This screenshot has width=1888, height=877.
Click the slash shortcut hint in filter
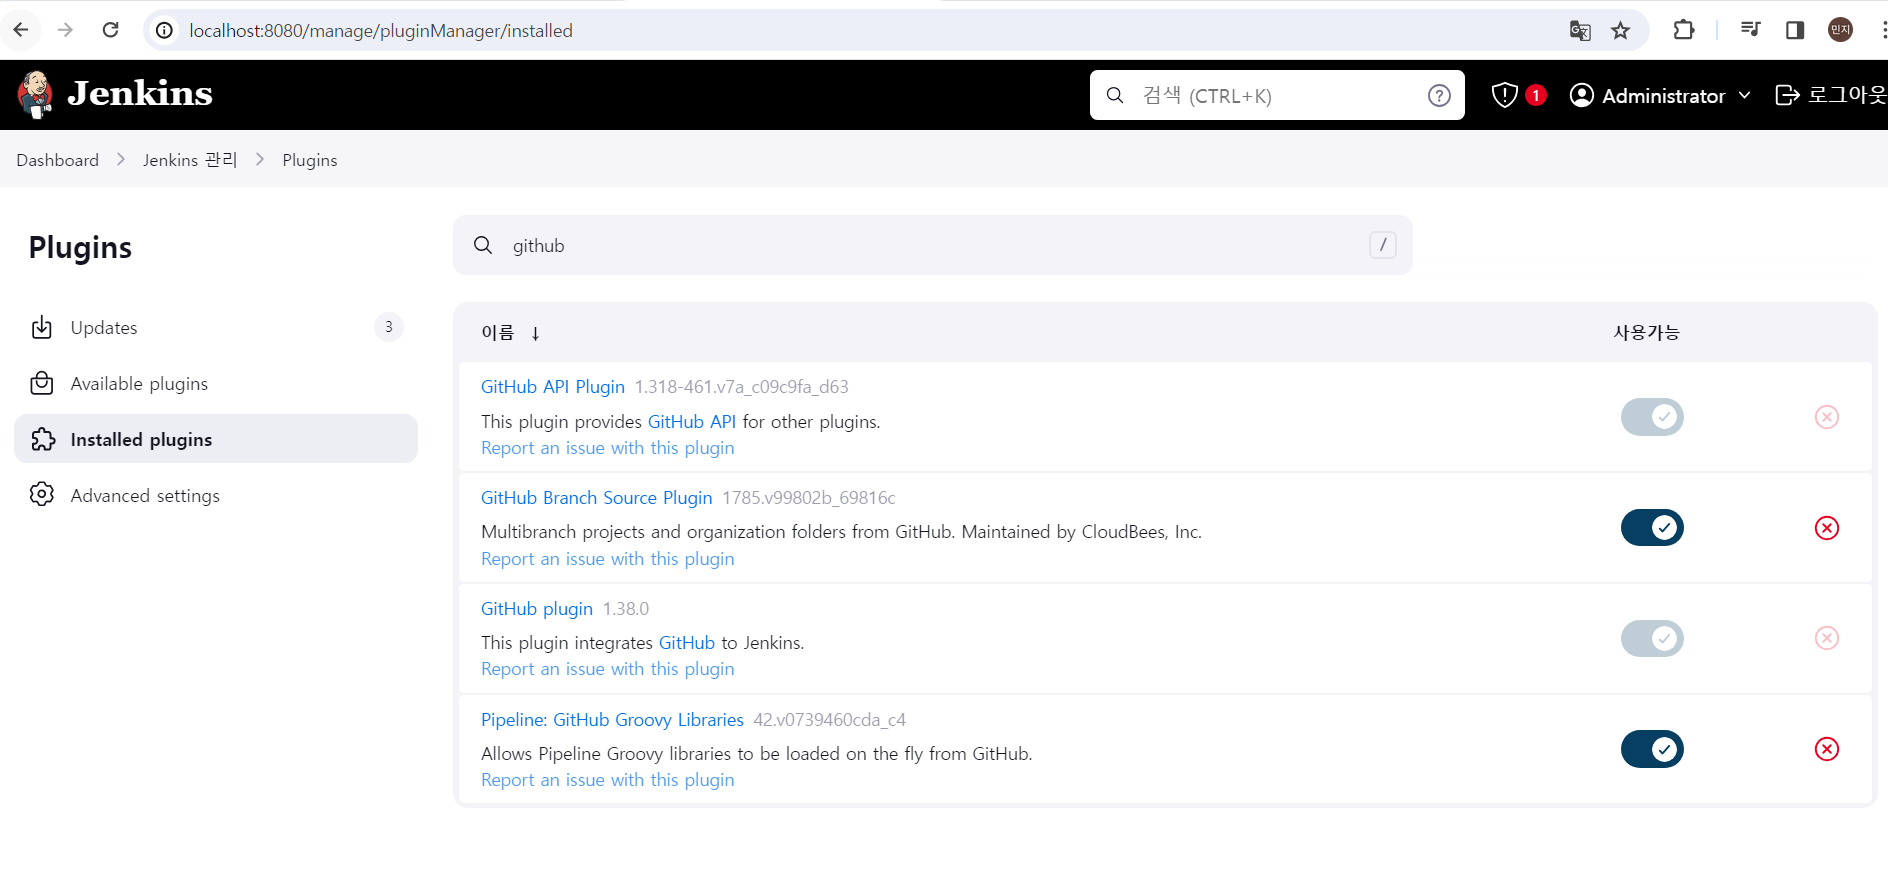point(1383,245)
